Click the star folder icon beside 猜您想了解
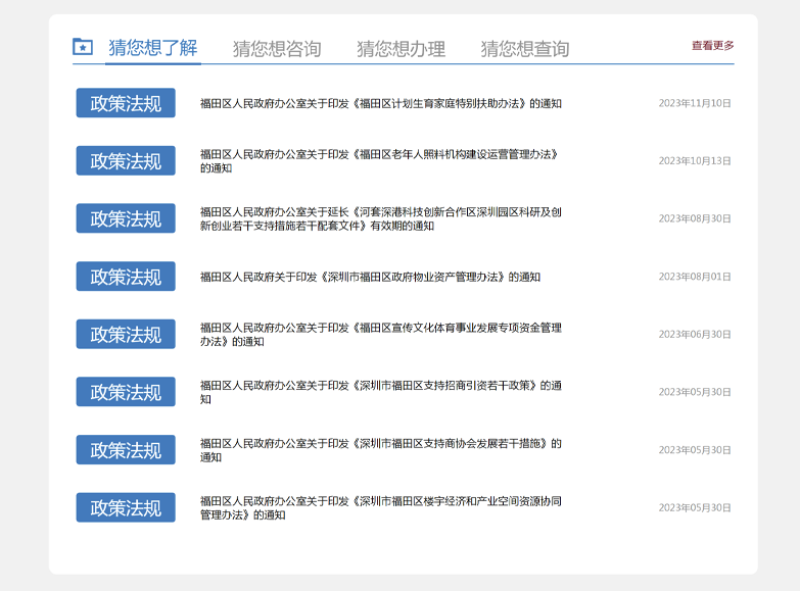The height and width of the screenshot is (591, 800). pyautogui.click(x=83, y=47)
